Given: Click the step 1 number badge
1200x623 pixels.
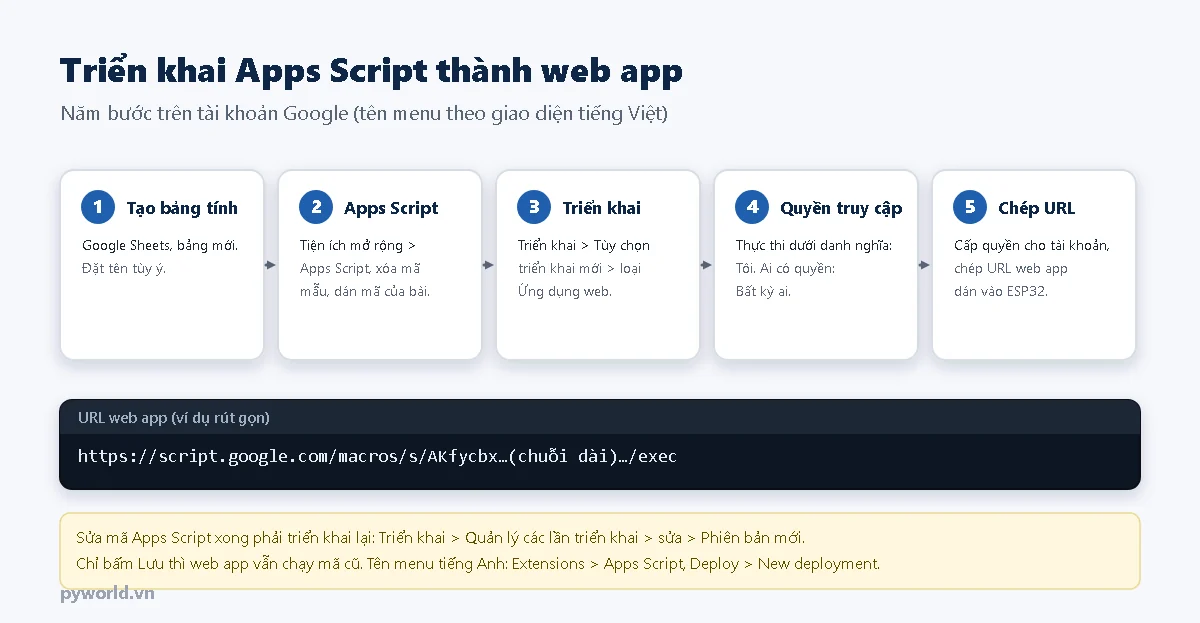Looking at the screenshot, I should tap(98, 207).
